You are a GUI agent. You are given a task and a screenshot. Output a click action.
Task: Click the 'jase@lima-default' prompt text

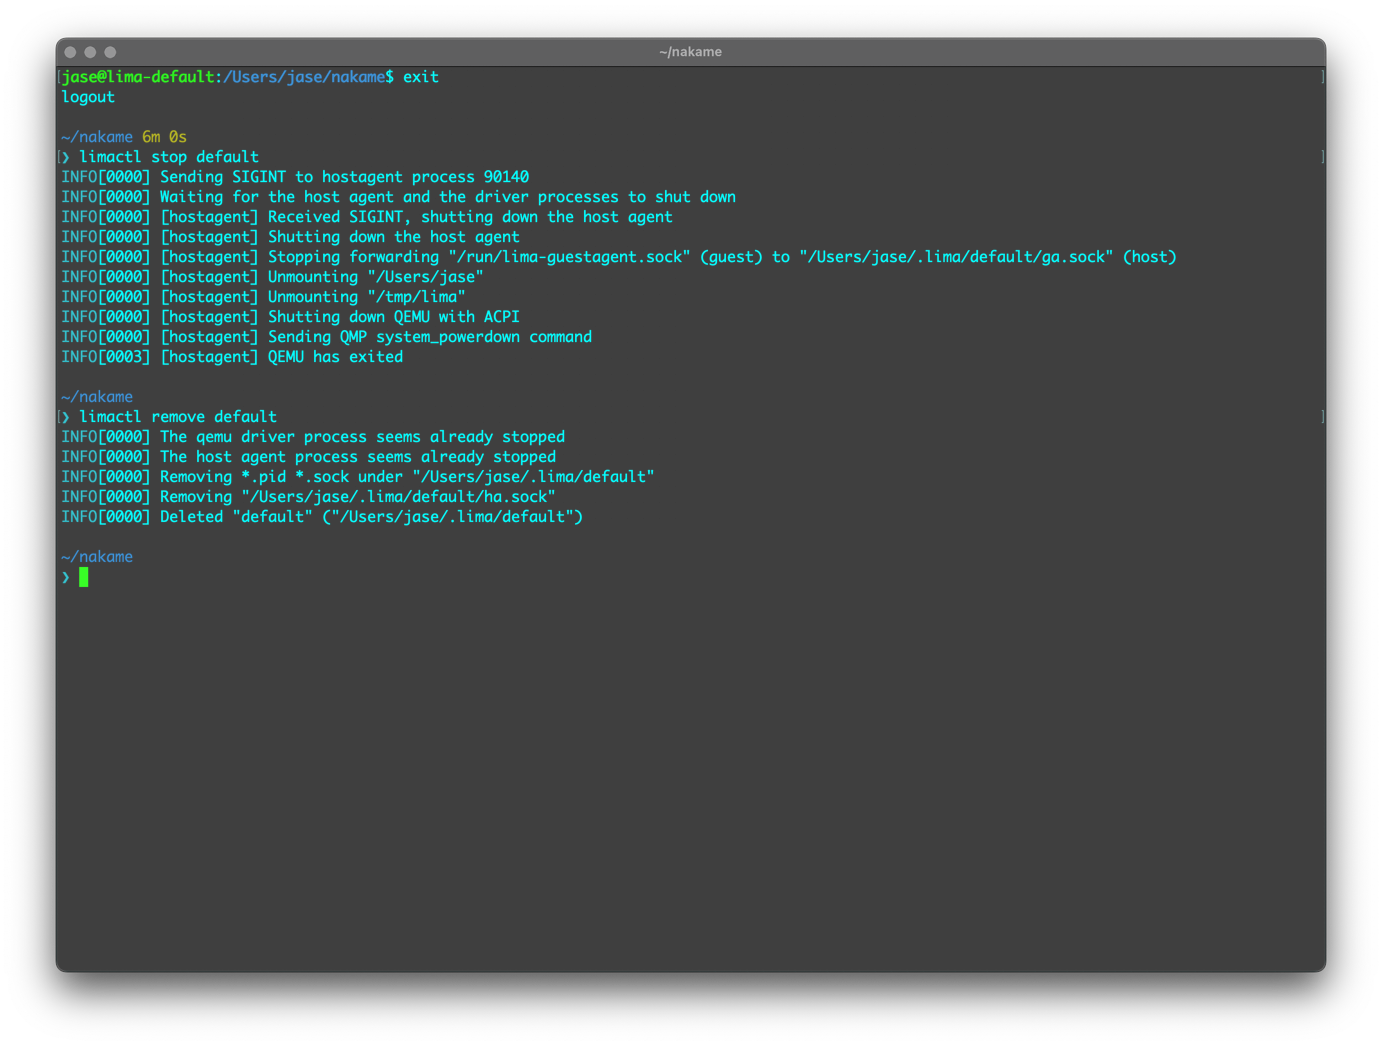[x=138, y=77]
